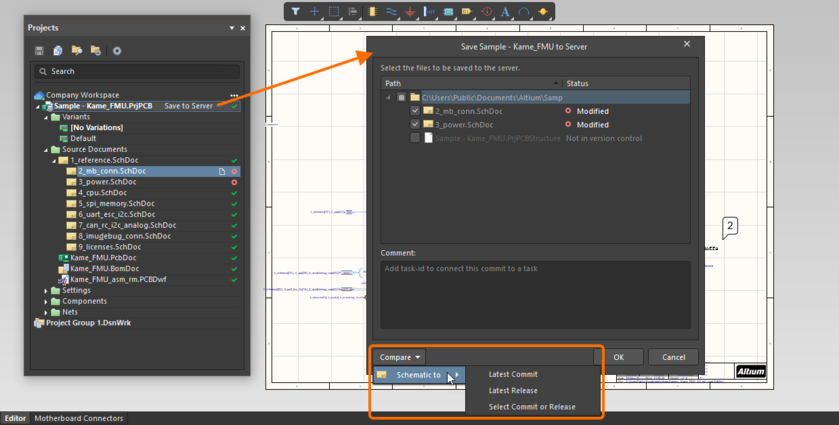The image size is (839, 425).
Task: Activate the Text String 'A' tool
Action: tap(505, 12)
